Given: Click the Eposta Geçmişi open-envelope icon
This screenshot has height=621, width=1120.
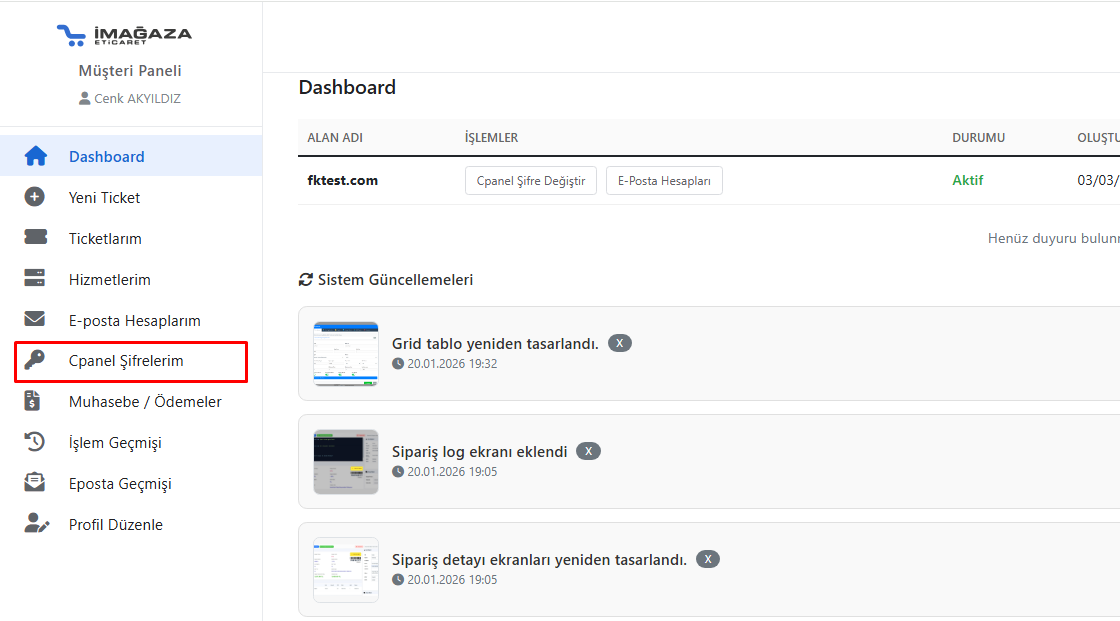Looking at the screenshot, I should pyautogui.click(x=35, y=484).
